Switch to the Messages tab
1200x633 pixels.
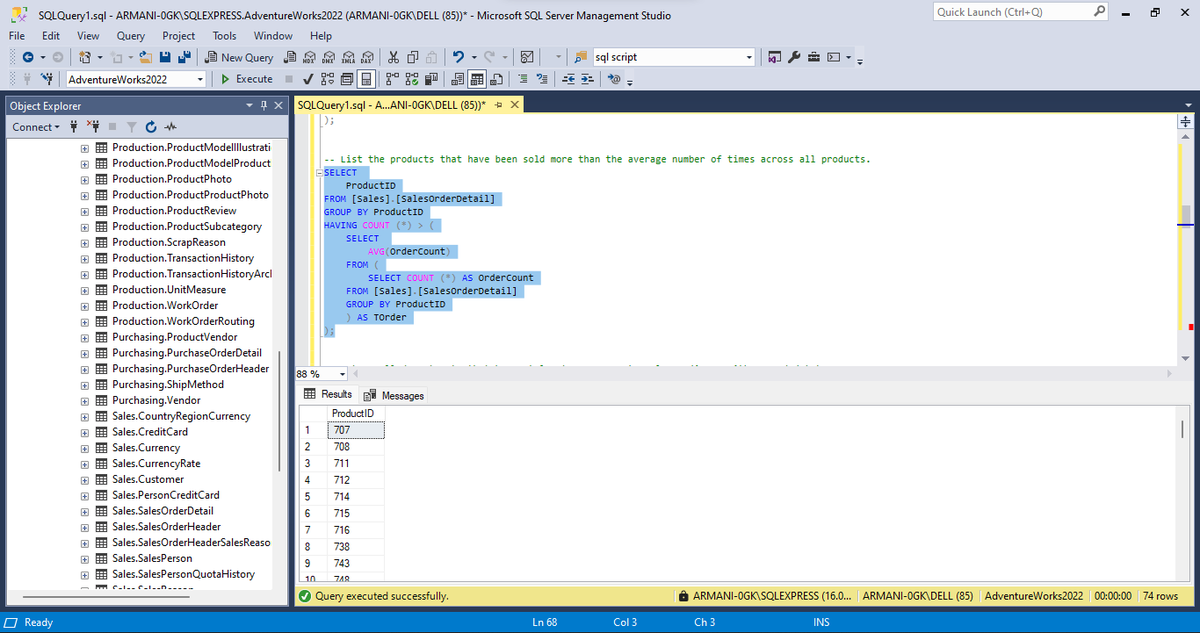click(x=394, y=396)
